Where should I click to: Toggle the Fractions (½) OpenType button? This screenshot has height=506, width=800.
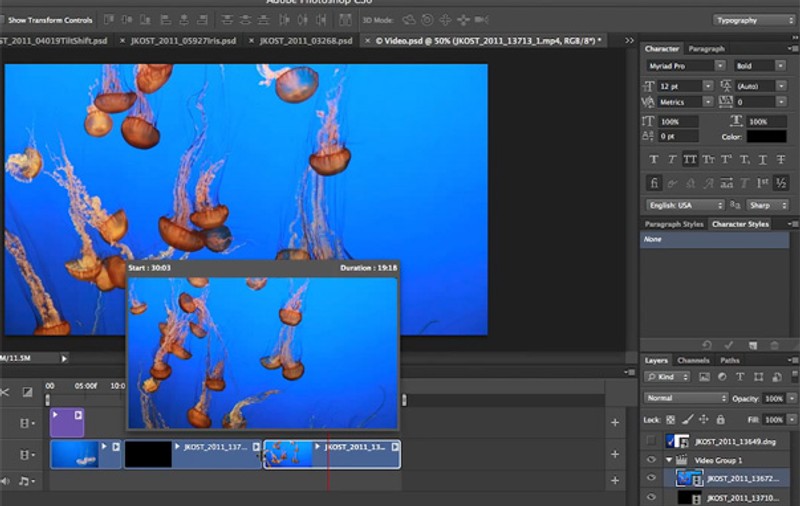(781, 183)
